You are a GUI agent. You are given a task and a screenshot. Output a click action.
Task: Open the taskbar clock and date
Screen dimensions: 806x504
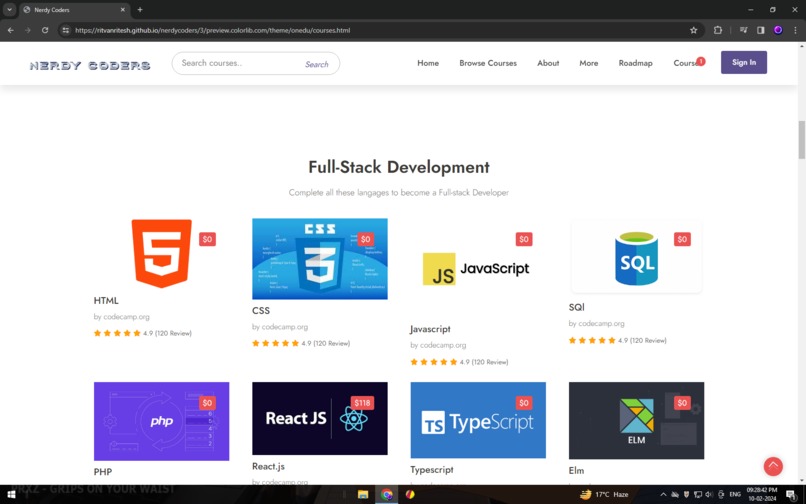[x=762, y=495]
